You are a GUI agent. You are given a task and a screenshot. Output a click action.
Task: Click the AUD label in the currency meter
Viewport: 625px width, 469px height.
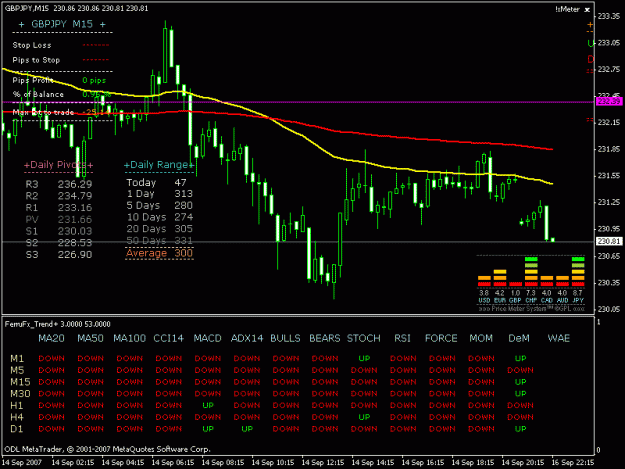pyautogui.click(x=562, y=300)
